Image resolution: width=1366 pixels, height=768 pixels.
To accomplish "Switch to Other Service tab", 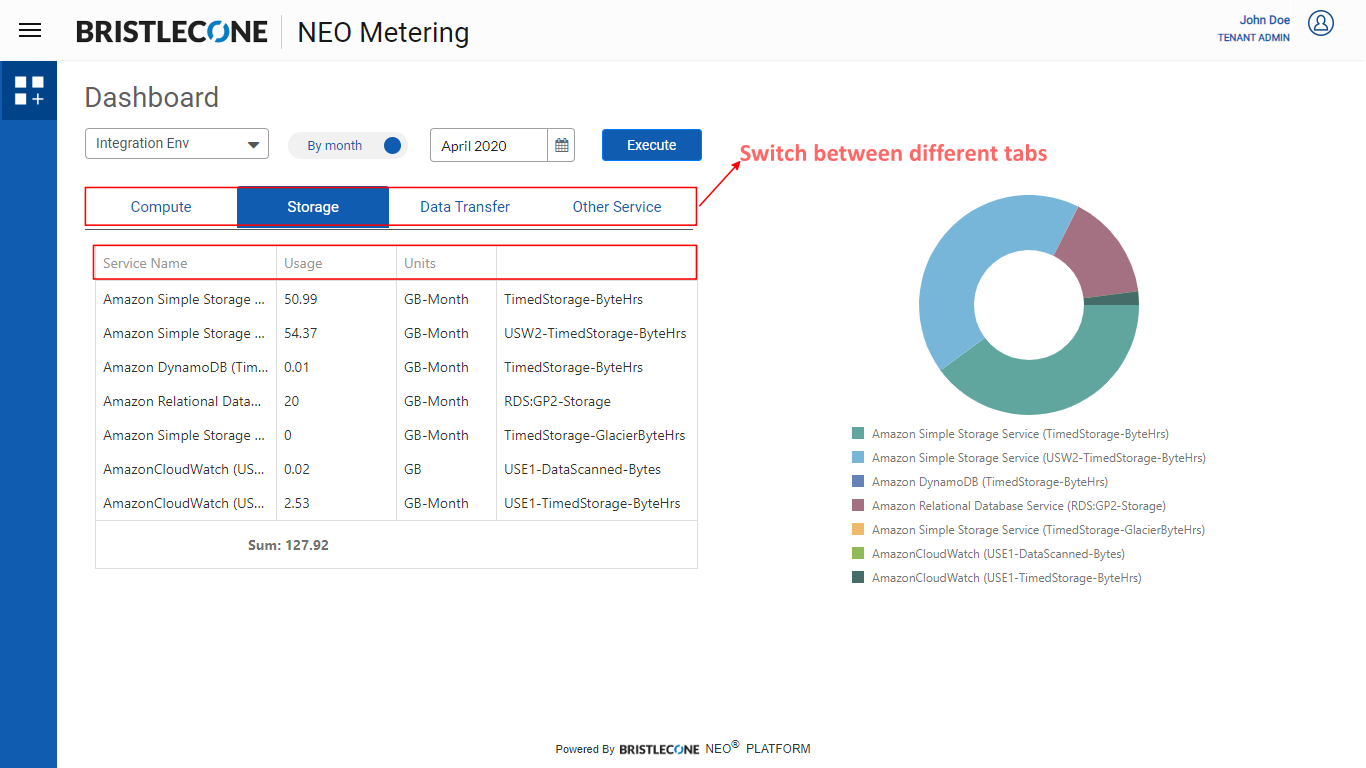I will click(617, 207).
